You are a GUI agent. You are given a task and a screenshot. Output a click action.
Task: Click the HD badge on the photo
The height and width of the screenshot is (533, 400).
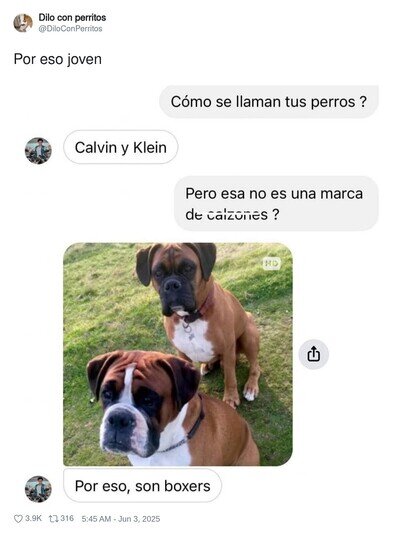[272, 263]
